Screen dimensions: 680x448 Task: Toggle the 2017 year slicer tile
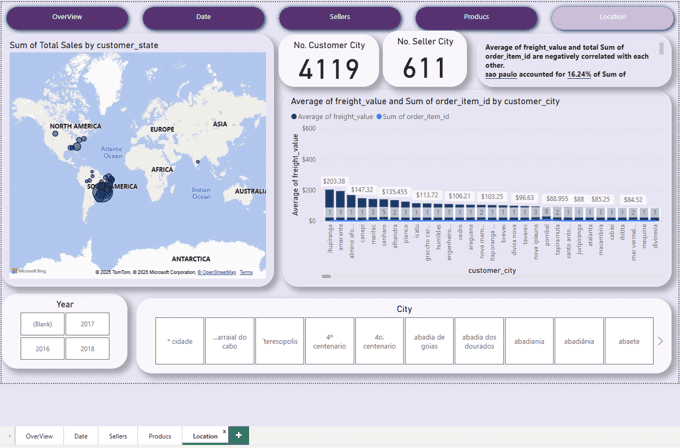87,324
